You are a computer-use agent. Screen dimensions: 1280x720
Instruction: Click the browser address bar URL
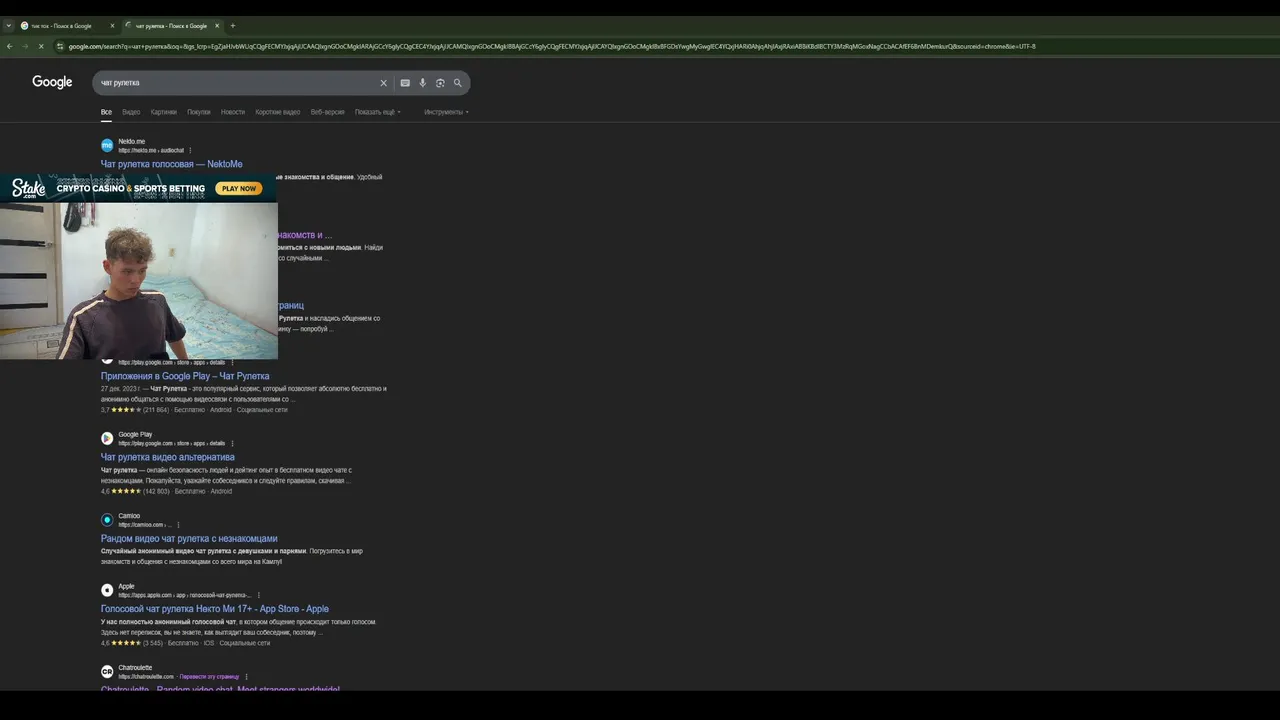tap(552, 46)
